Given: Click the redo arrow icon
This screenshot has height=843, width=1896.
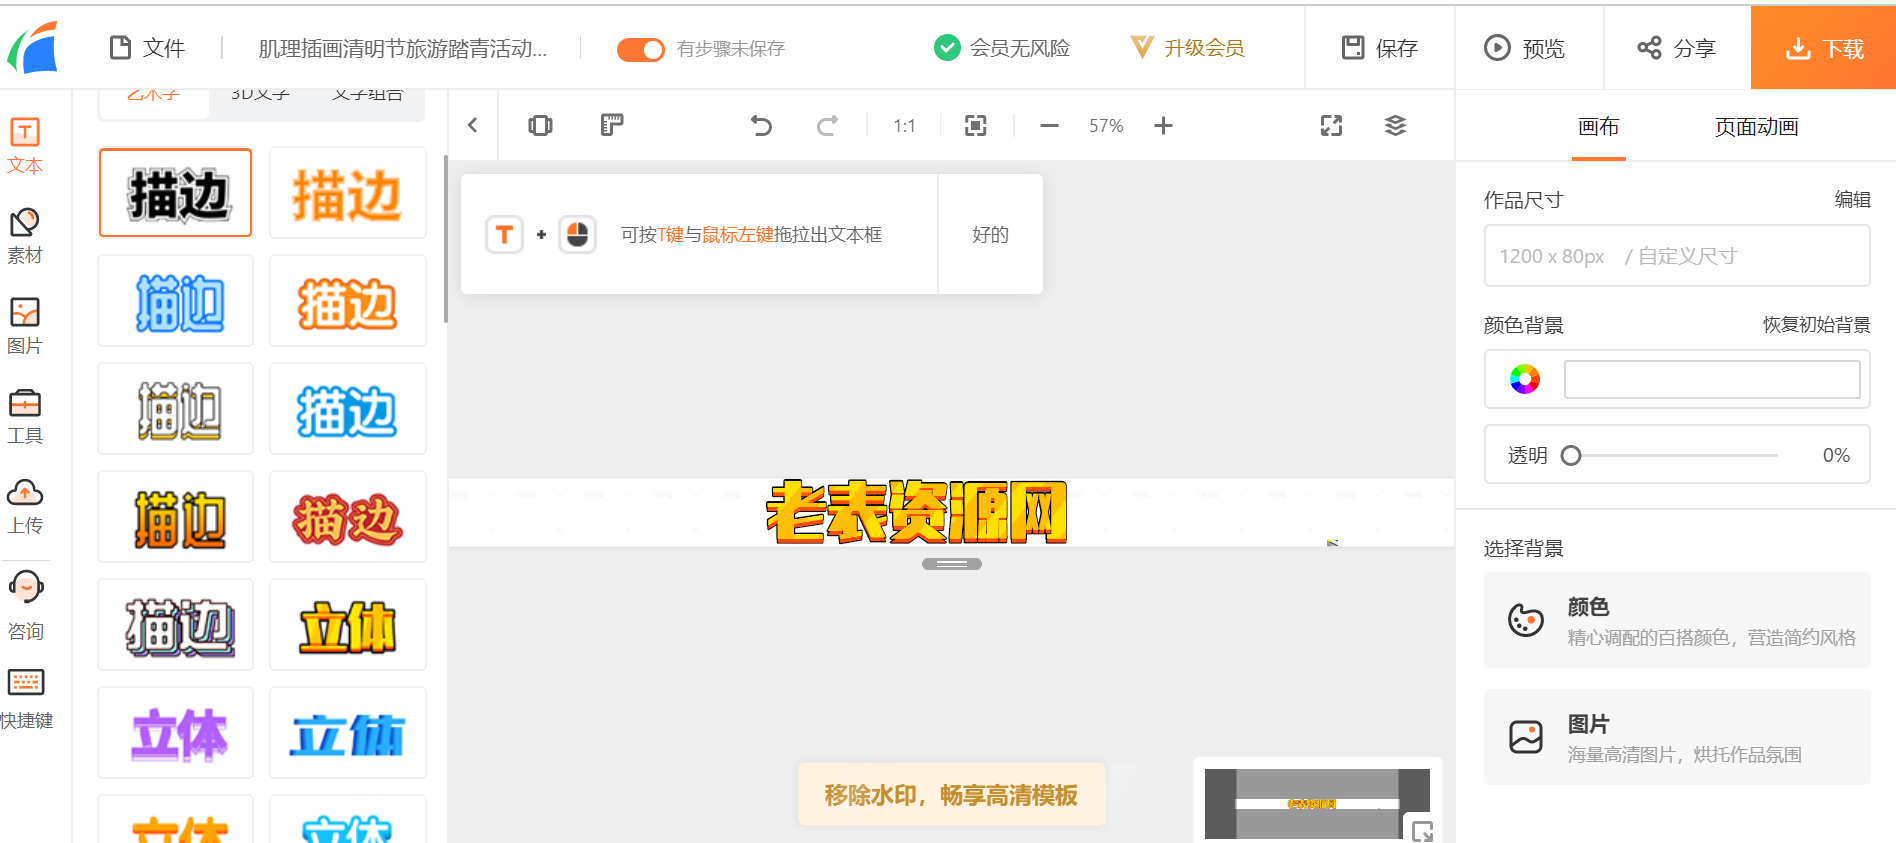Looking at the screenshot, I should 827,126.
